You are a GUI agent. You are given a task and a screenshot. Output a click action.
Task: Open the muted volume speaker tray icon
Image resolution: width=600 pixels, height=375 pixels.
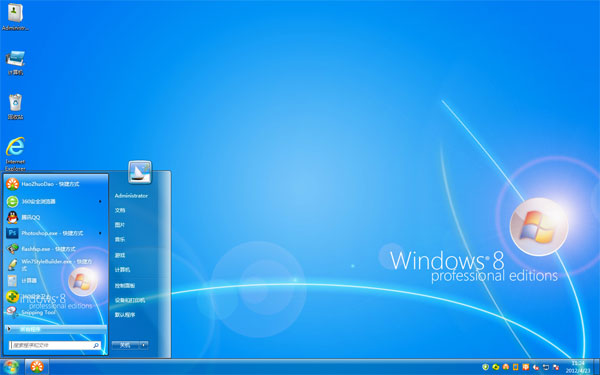(x=536, y=367)
